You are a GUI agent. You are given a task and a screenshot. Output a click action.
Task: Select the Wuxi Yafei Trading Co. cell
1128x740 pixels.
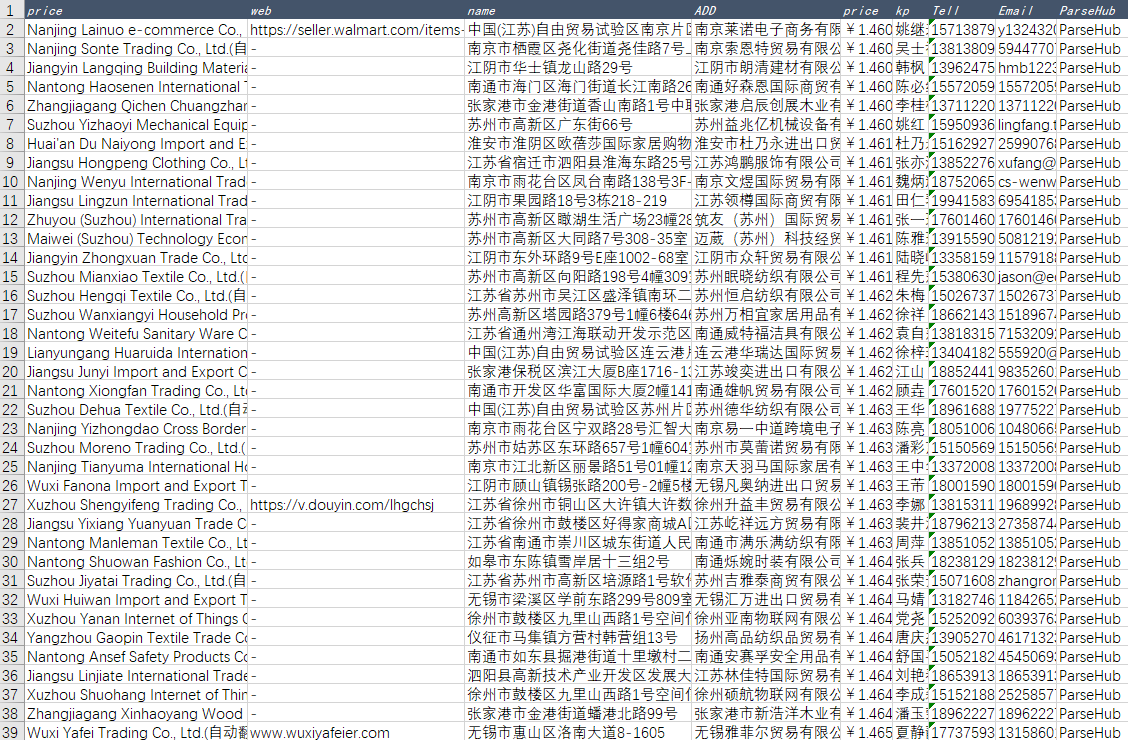click(x=136, y=732)
